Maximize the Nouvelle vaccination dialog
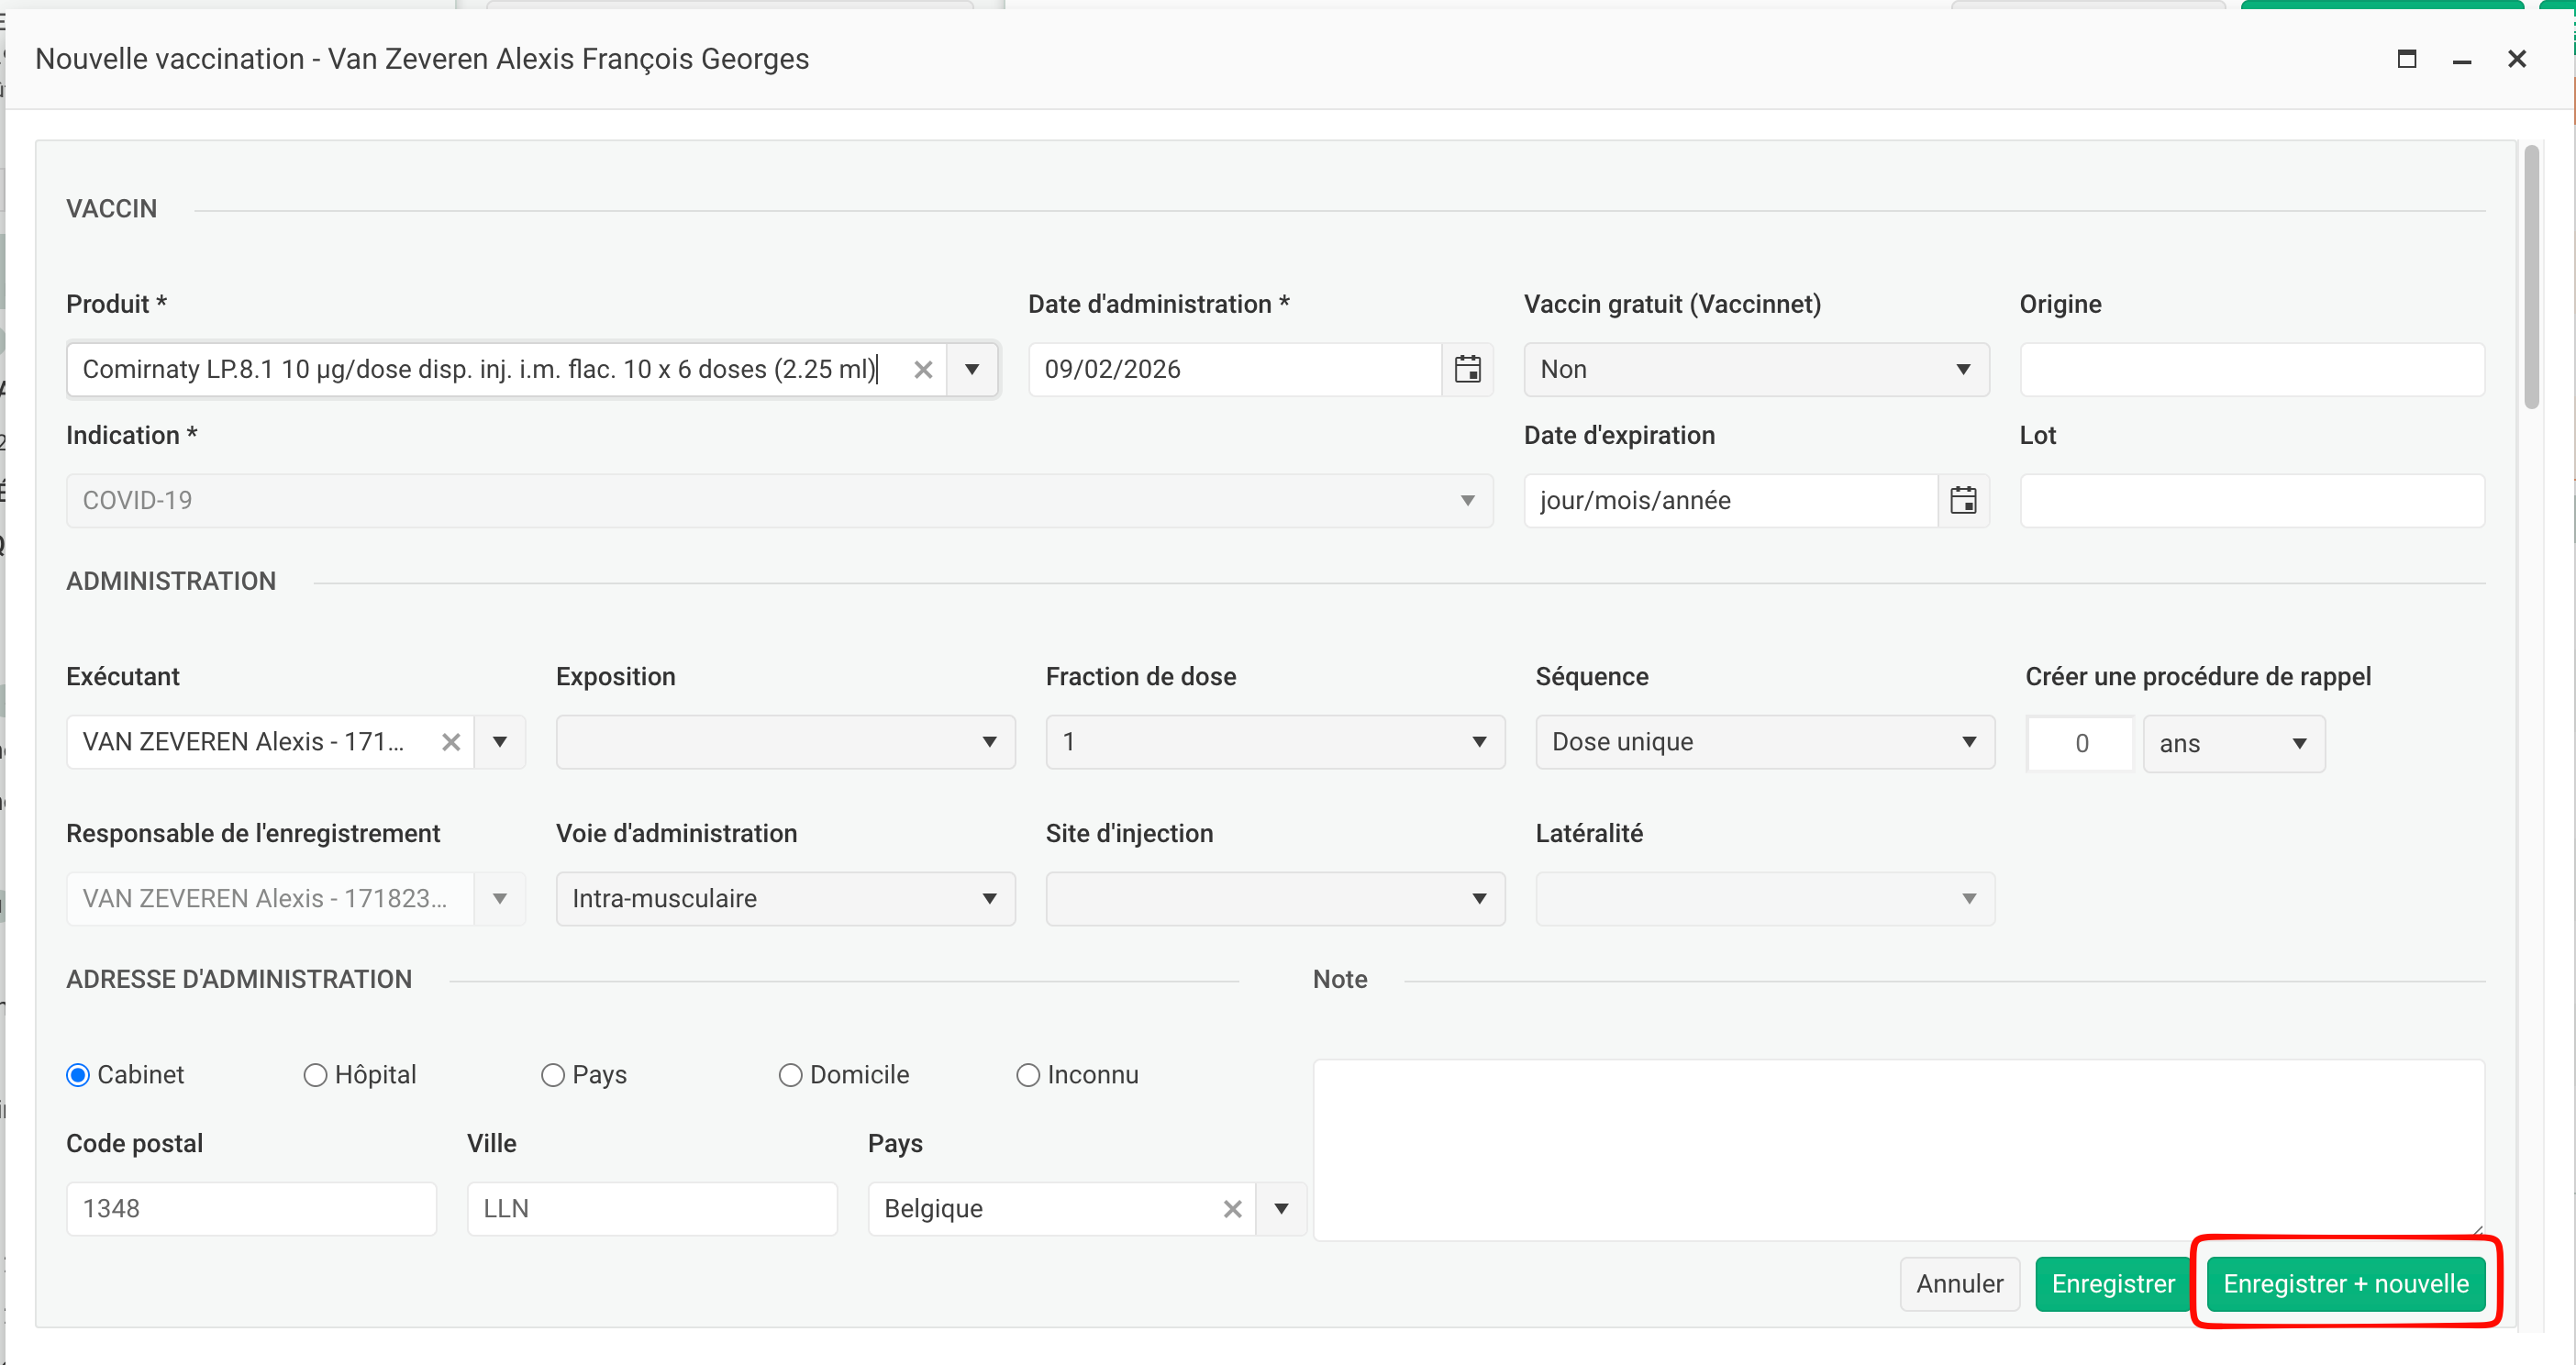Viewport: 2576px width, 1365px height. [2407, 59]
